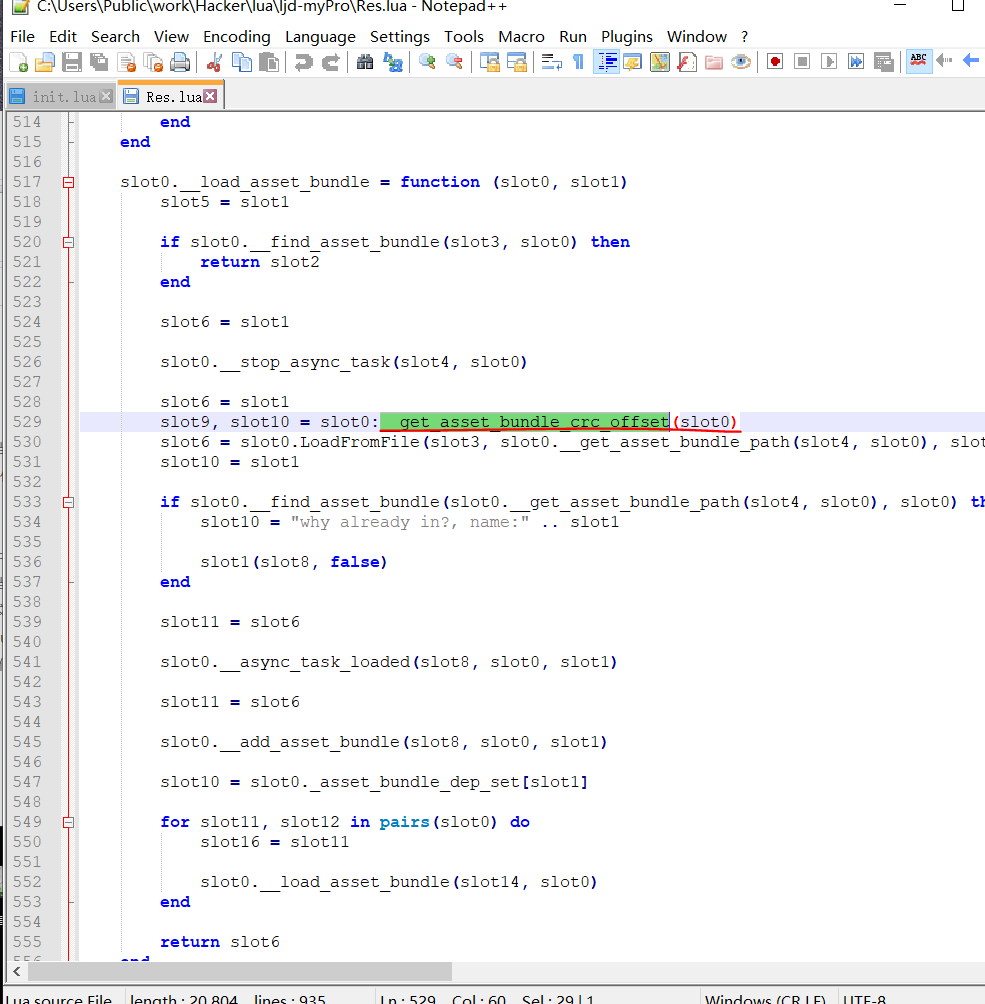The width and height of the screenshot is (985, 1004).
Task: Open the File menu
Action: pos(22,36)
